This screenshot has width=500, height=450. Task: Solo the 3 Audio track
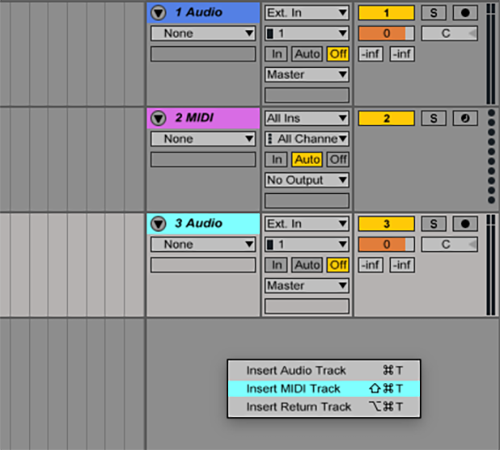433,224
